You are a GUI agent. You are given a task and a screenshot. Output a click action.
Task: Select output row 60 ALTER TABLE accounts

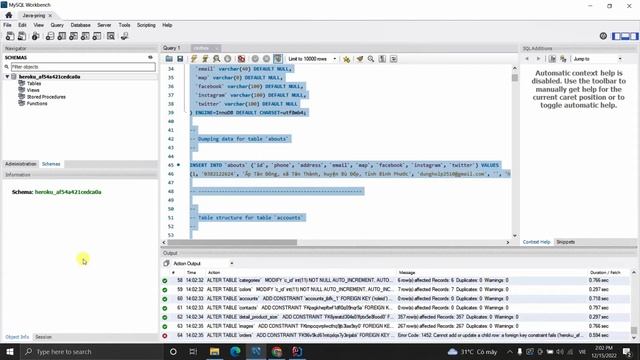[395, 299]
